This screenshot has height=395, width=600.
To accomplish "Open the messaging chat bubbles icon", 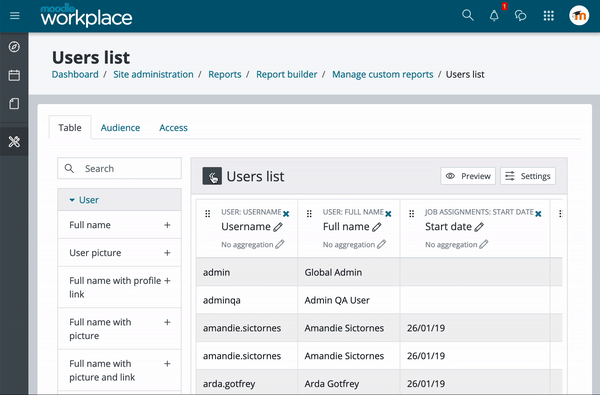I will (x=520, y=16).
